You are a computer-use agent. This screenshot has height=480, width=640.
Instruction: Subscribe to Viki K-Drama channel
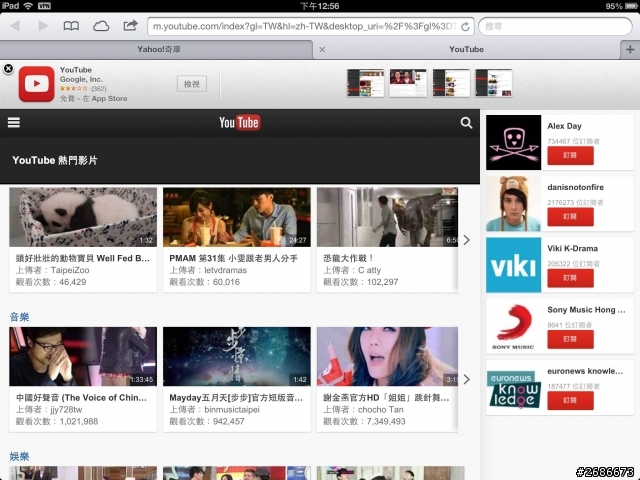570,278
